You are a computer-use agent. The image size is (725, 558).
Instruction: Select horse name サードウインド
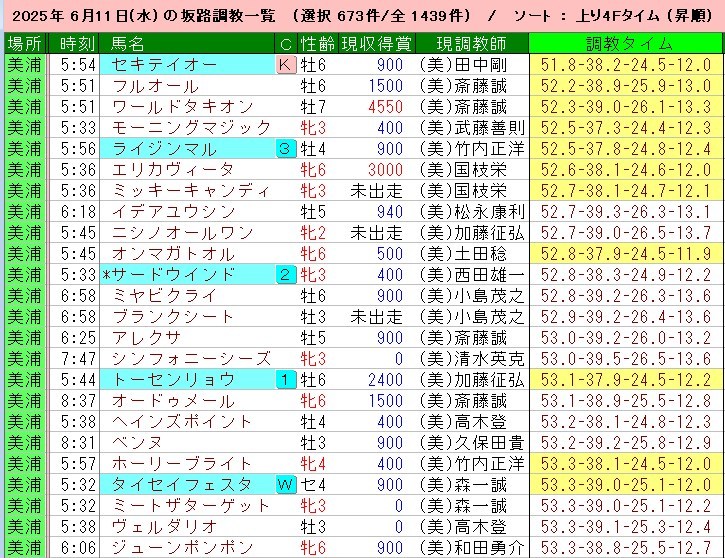pyautogui.click(x=174, y=275)
